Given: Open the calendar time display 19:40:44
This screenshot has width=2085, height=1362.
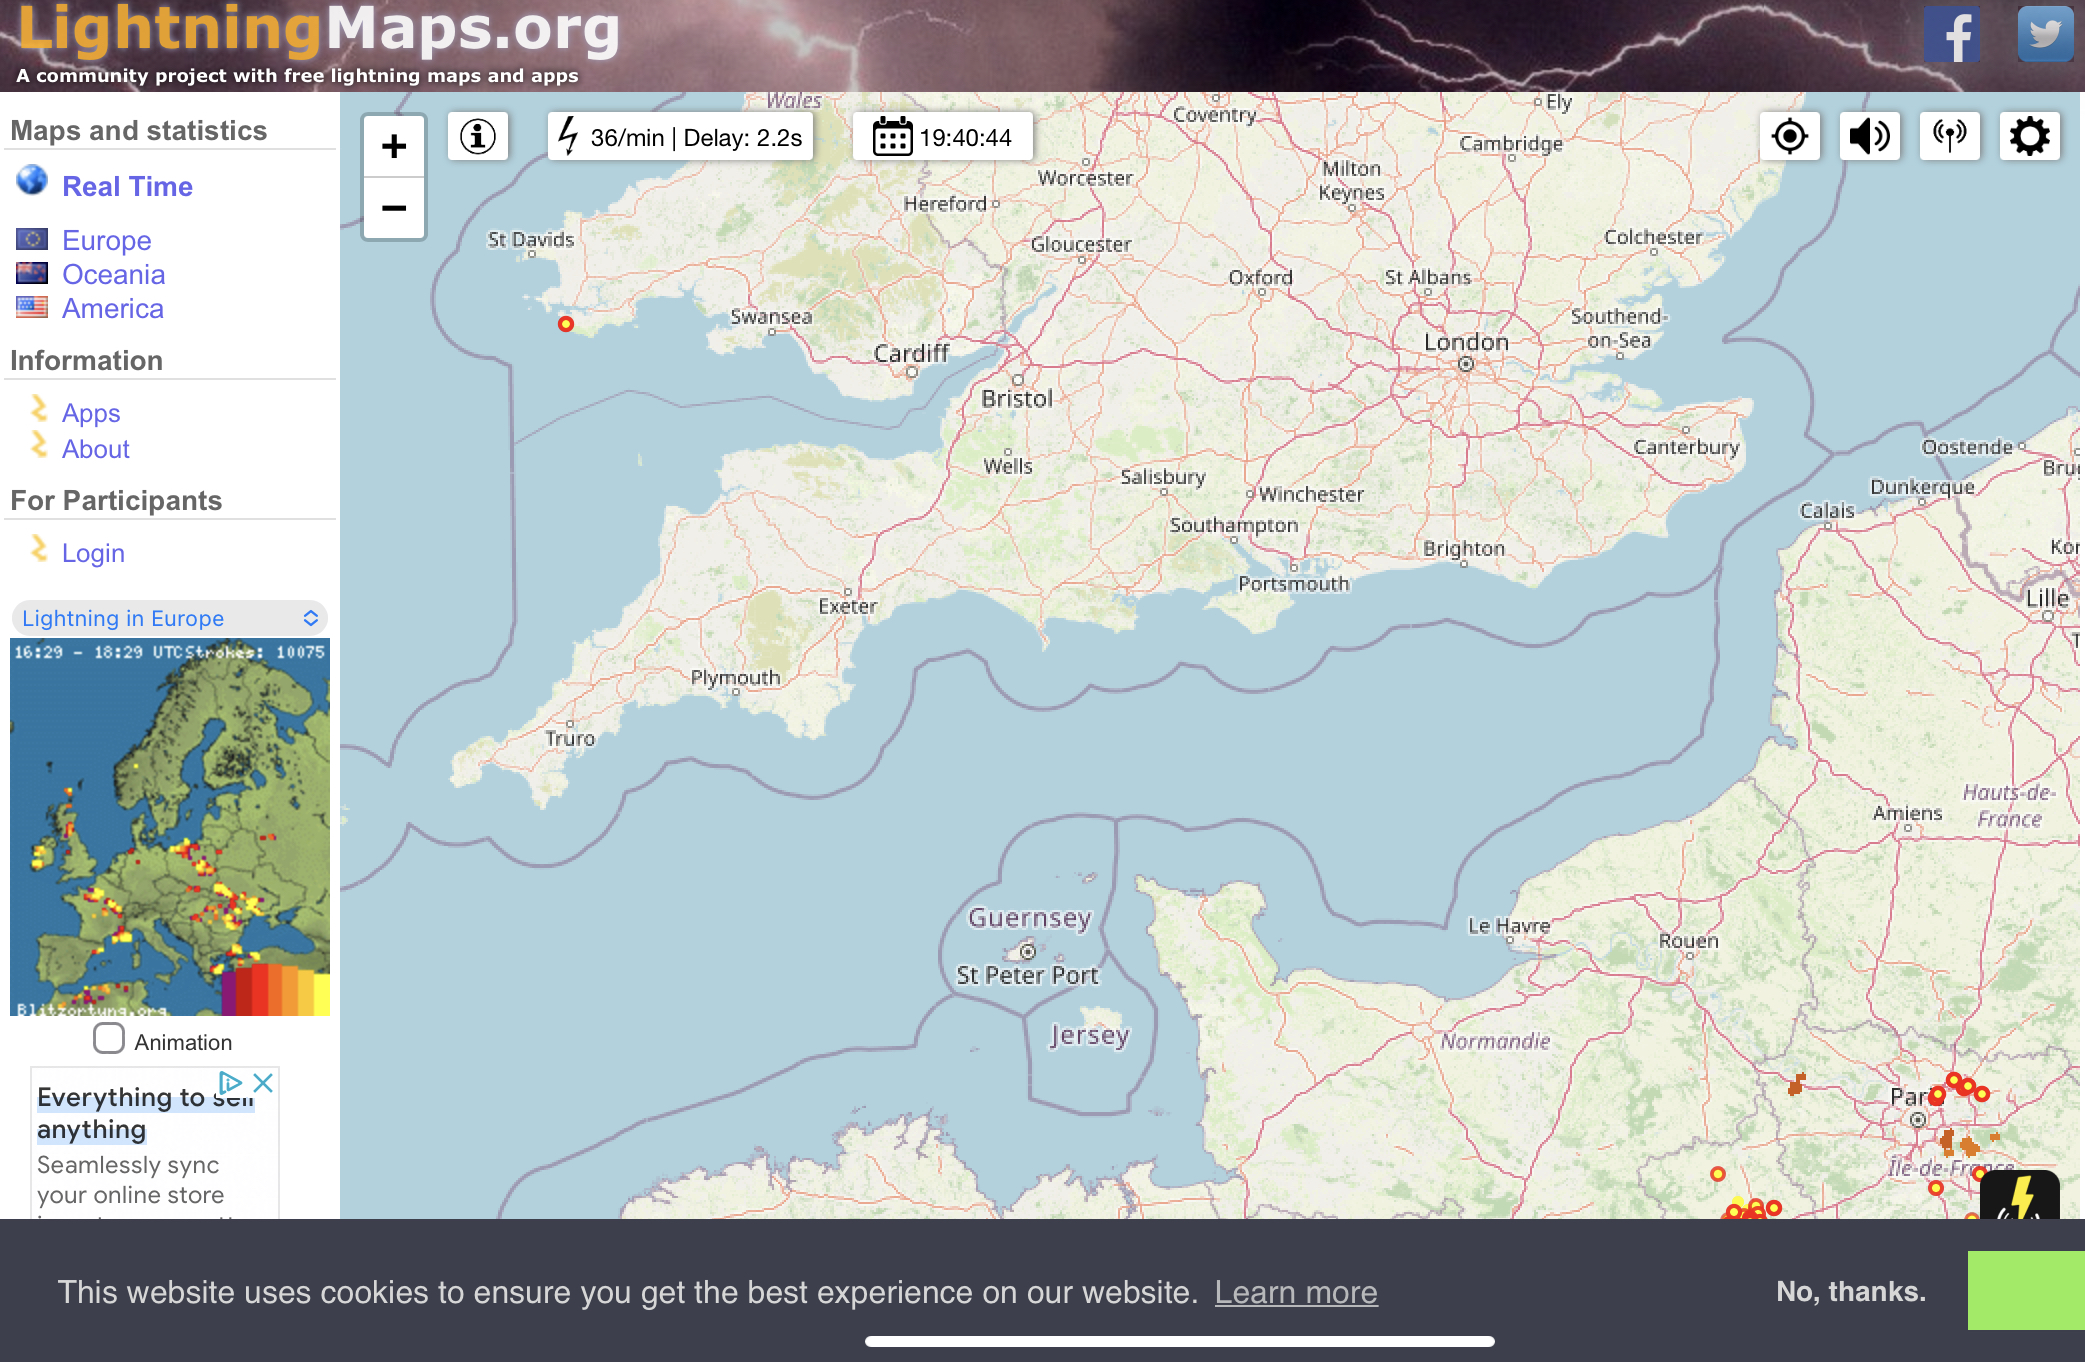Looking at the screenshot, I should click(942, 137).
